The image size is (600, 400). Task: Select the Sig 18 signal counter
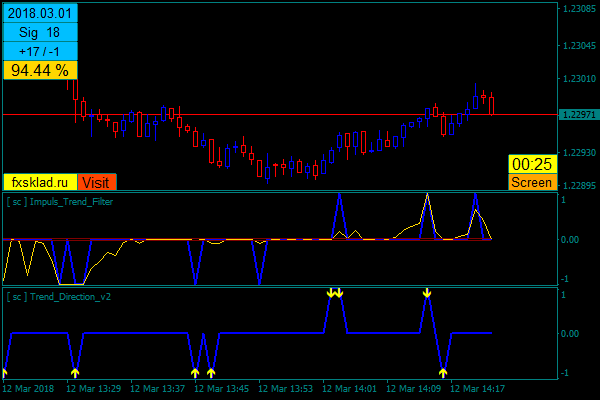(40, 32)
